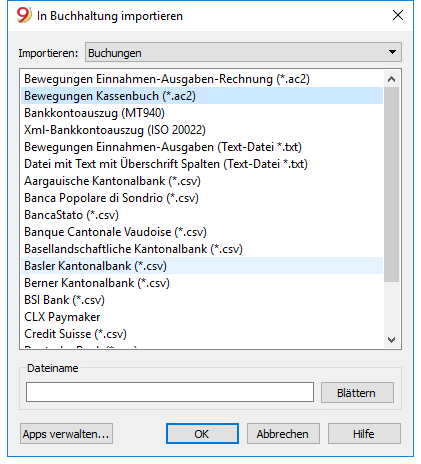This screenshot has height=464, width=421.
Task: Select Bewegungen Einnahmen-Ausgaben-Rechnung (*.ac2)
Action: point(202,79)
